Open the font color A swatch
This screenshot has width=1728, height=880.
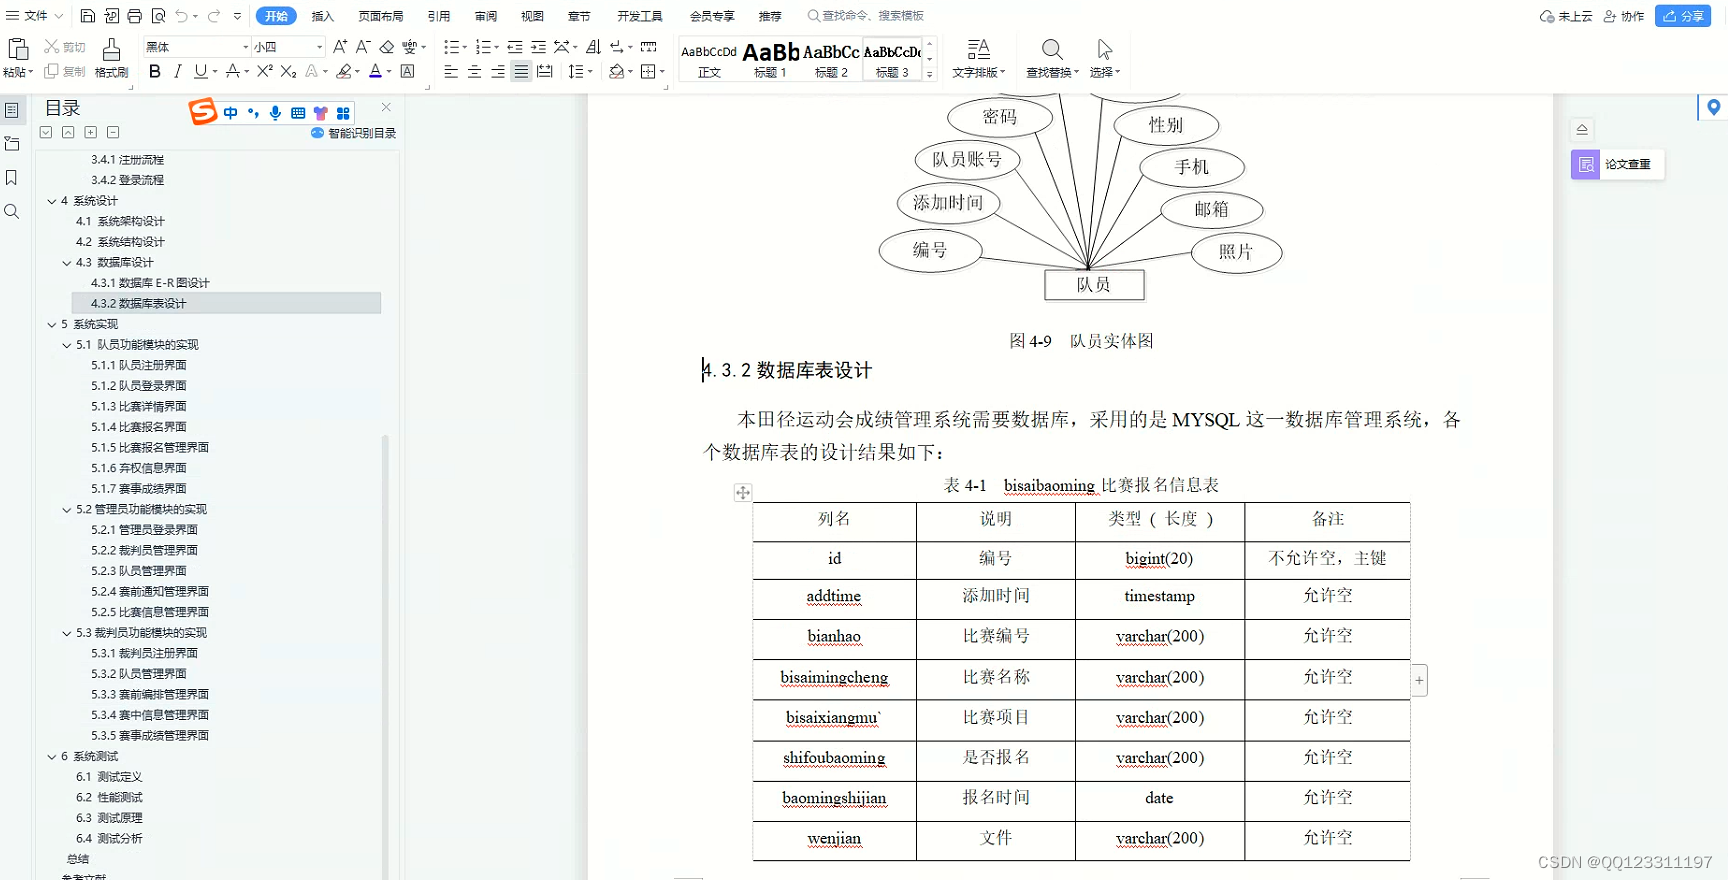pos(375,71)
